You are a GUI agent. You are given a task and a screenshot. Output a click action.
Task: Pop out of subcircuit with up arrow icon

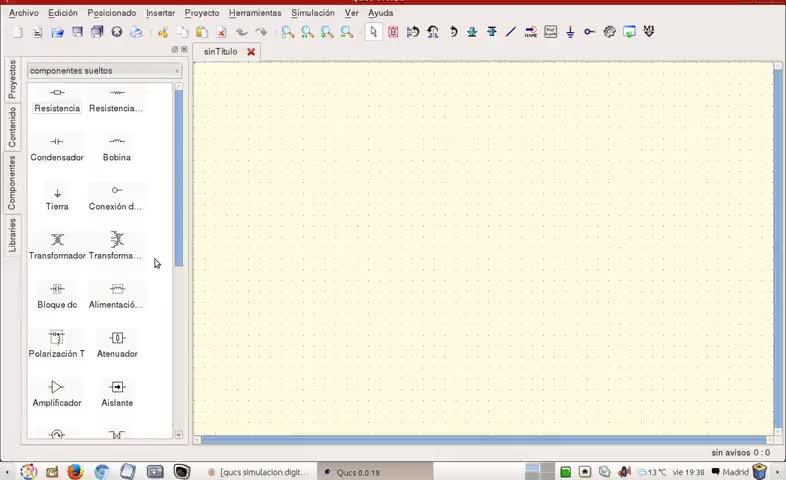491,32
